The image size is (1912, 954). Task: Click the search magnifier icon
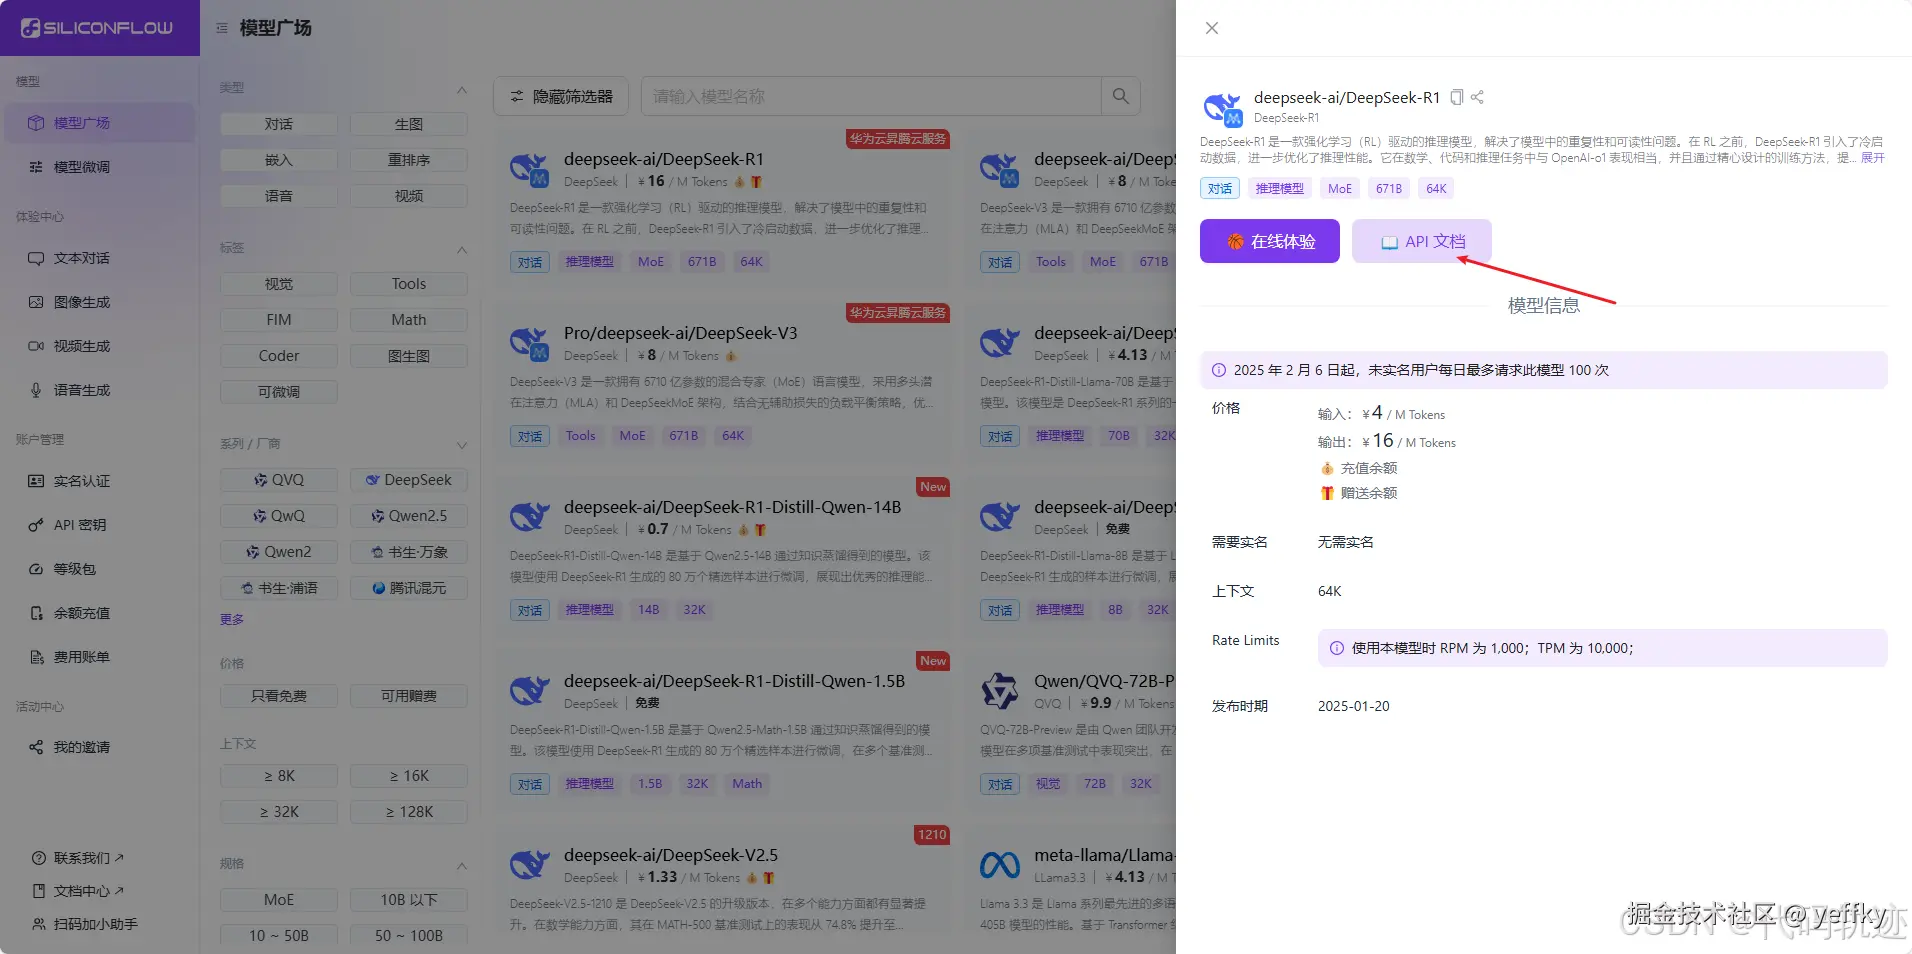(1121, 96)
